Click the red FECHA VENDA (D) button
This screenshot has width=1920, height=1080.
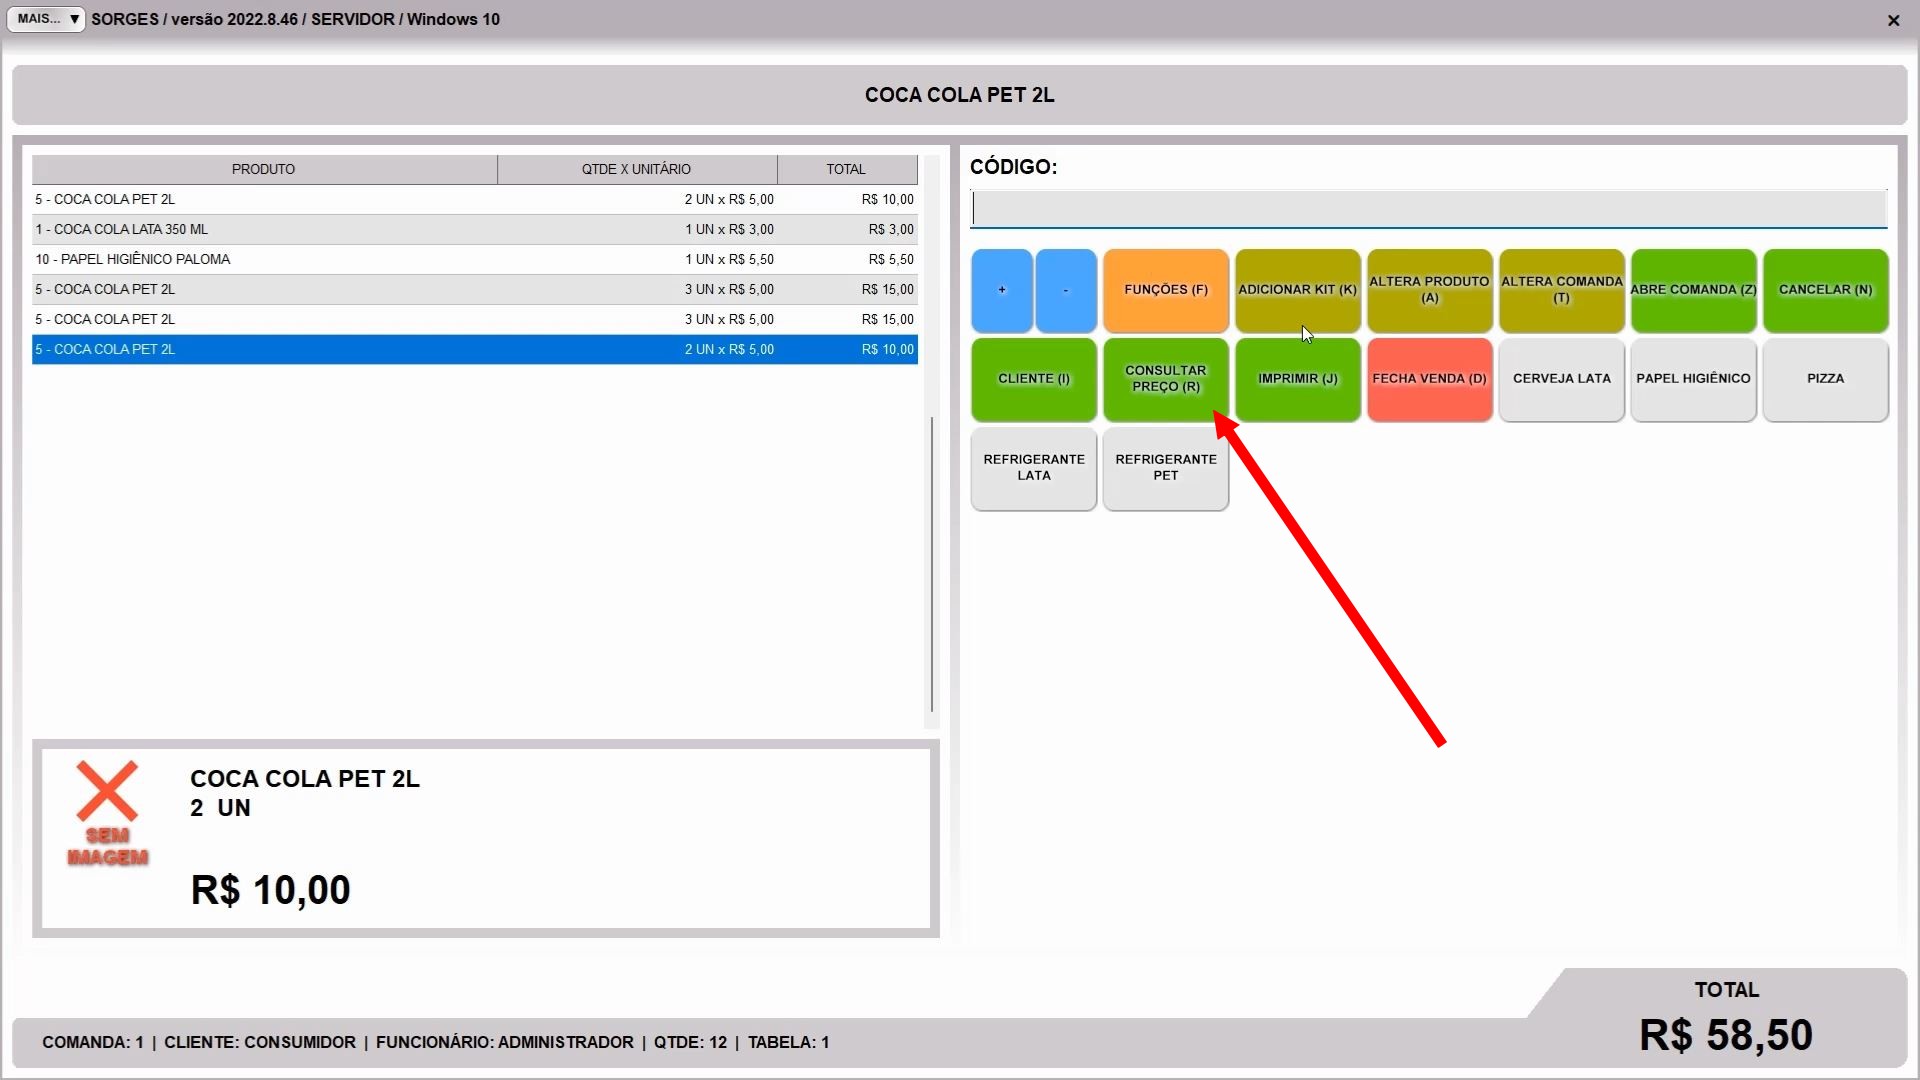click(1429, 379)
